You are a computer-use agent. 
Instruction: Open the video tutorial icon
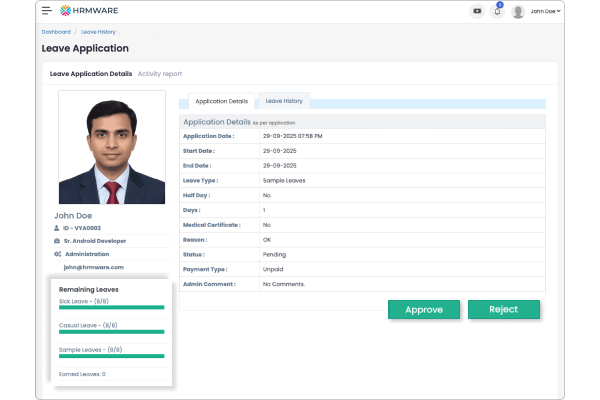pyautogui.click(x=477, y=11)
